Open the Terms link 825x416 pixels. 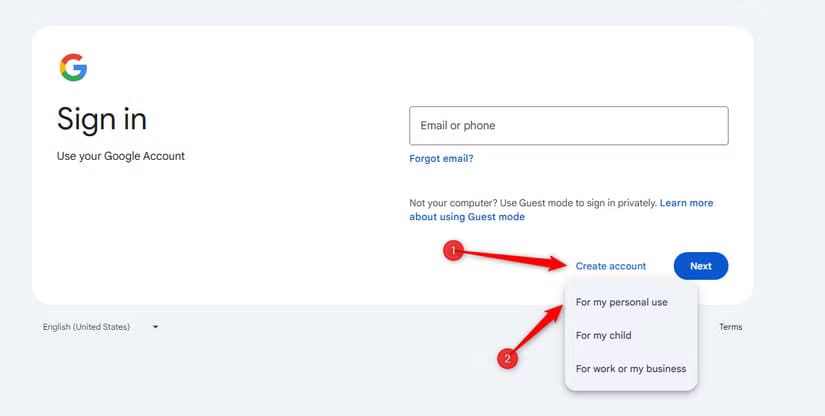pos(730,327)
